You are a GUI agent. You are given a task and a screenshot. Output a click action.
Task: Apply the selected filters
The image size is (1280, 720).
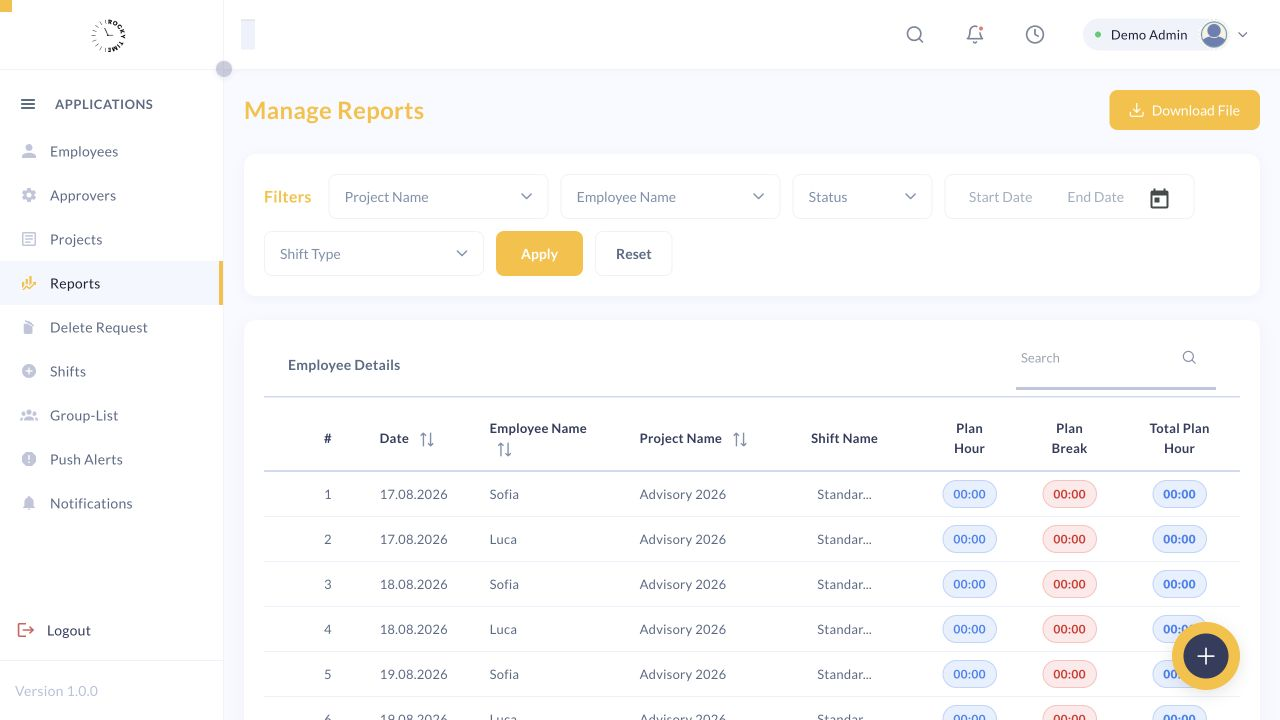pyautogui.click(x=539, y=254)
